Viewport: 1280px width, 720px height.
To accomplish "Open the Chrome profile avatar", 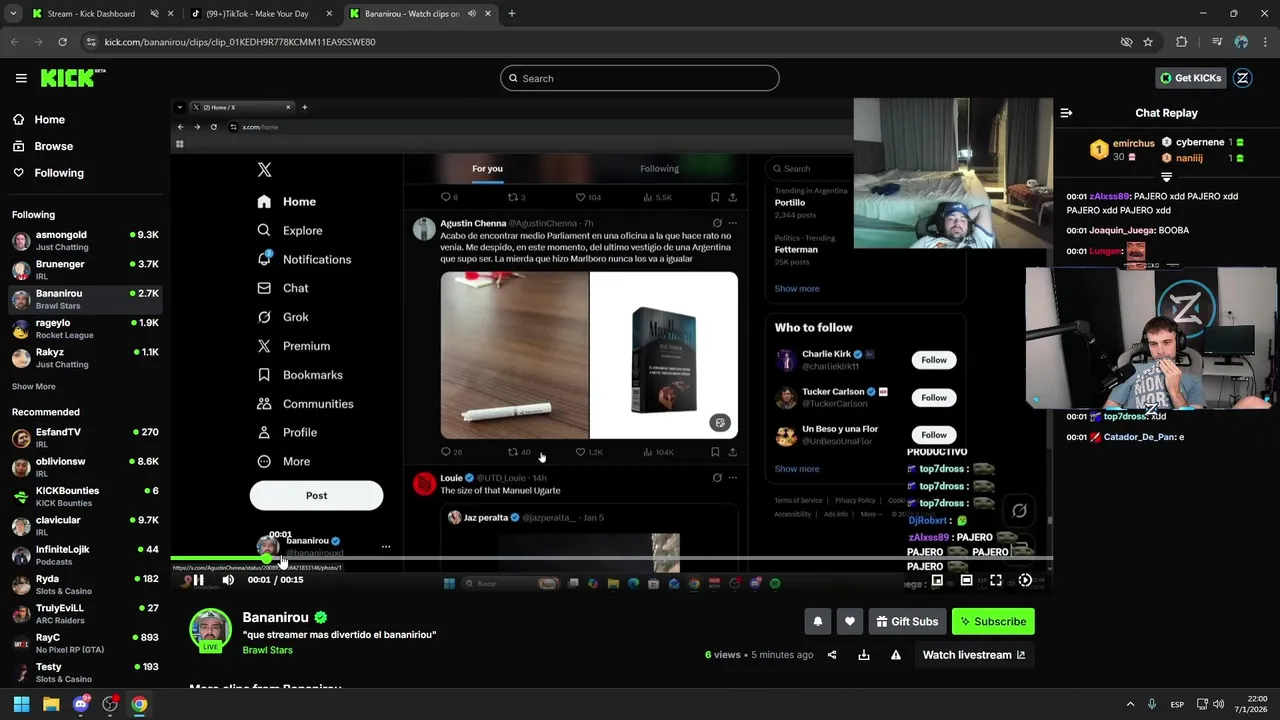I will point(1241,42).
